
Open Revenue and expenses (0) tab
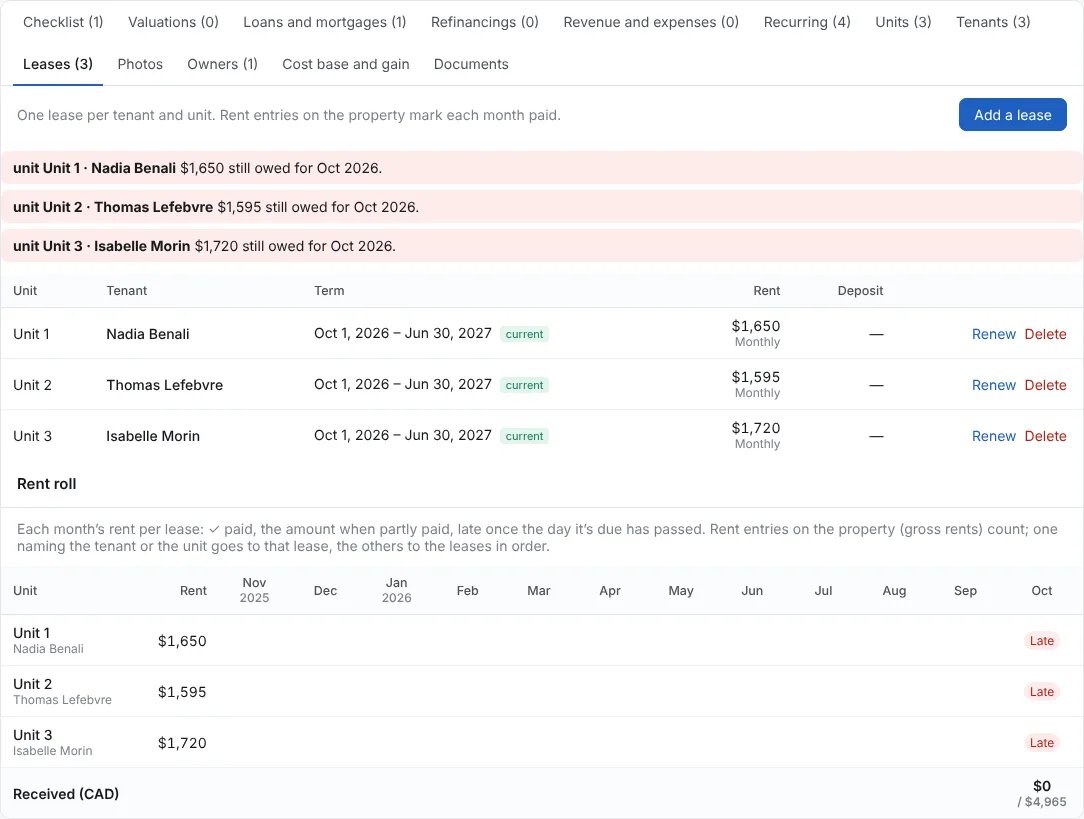point(651,22)
